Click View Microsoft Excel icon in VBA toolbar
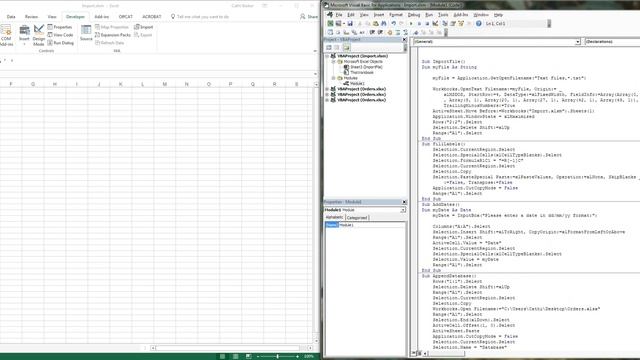The height and width of the screenshot is (360, 640). [x=330, y=24]
